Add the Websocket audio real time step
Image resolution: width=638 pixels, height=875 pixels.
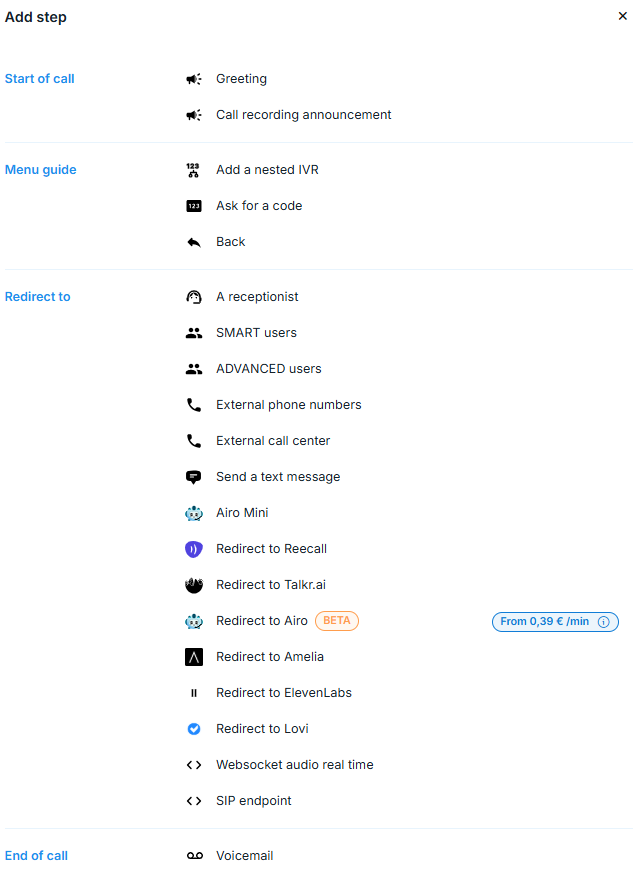click(x=294, y=765)
